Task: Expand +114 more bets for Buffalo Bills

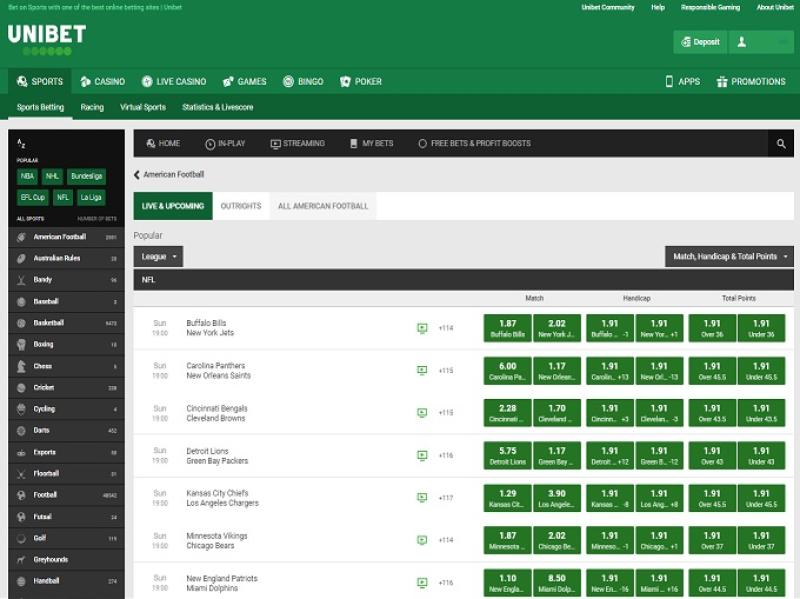Action: 446,328
